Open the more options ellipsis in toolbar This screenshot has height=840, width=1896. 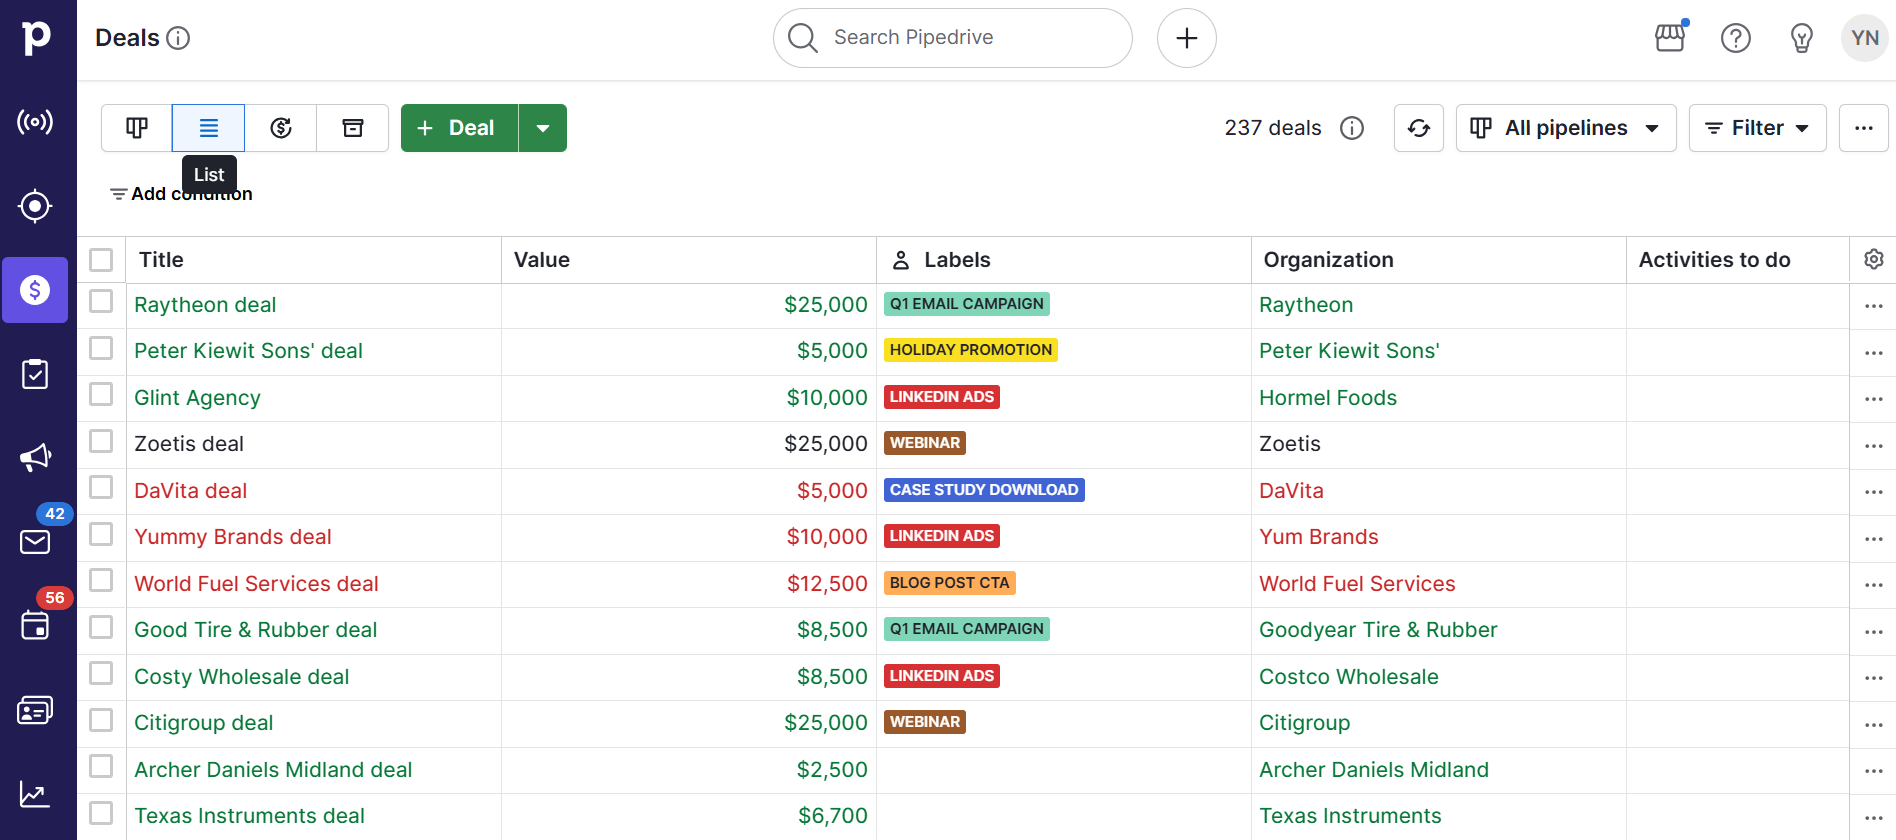click(1864, 128)
